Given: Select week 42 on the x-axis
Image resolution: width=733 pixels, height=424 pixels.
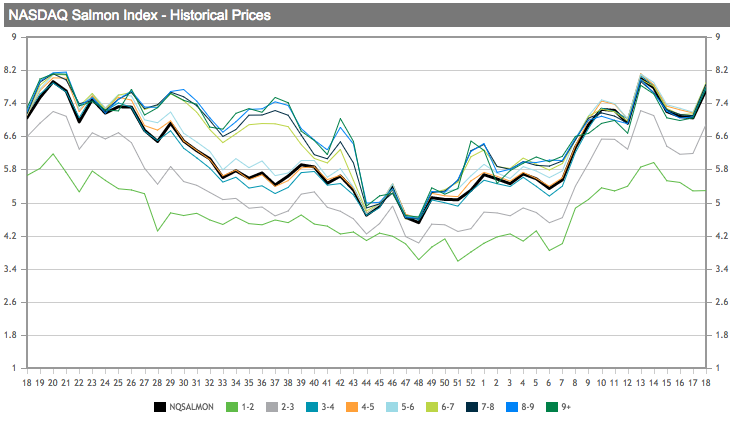Looking at the screenshot, I should (x=340, y=383).
